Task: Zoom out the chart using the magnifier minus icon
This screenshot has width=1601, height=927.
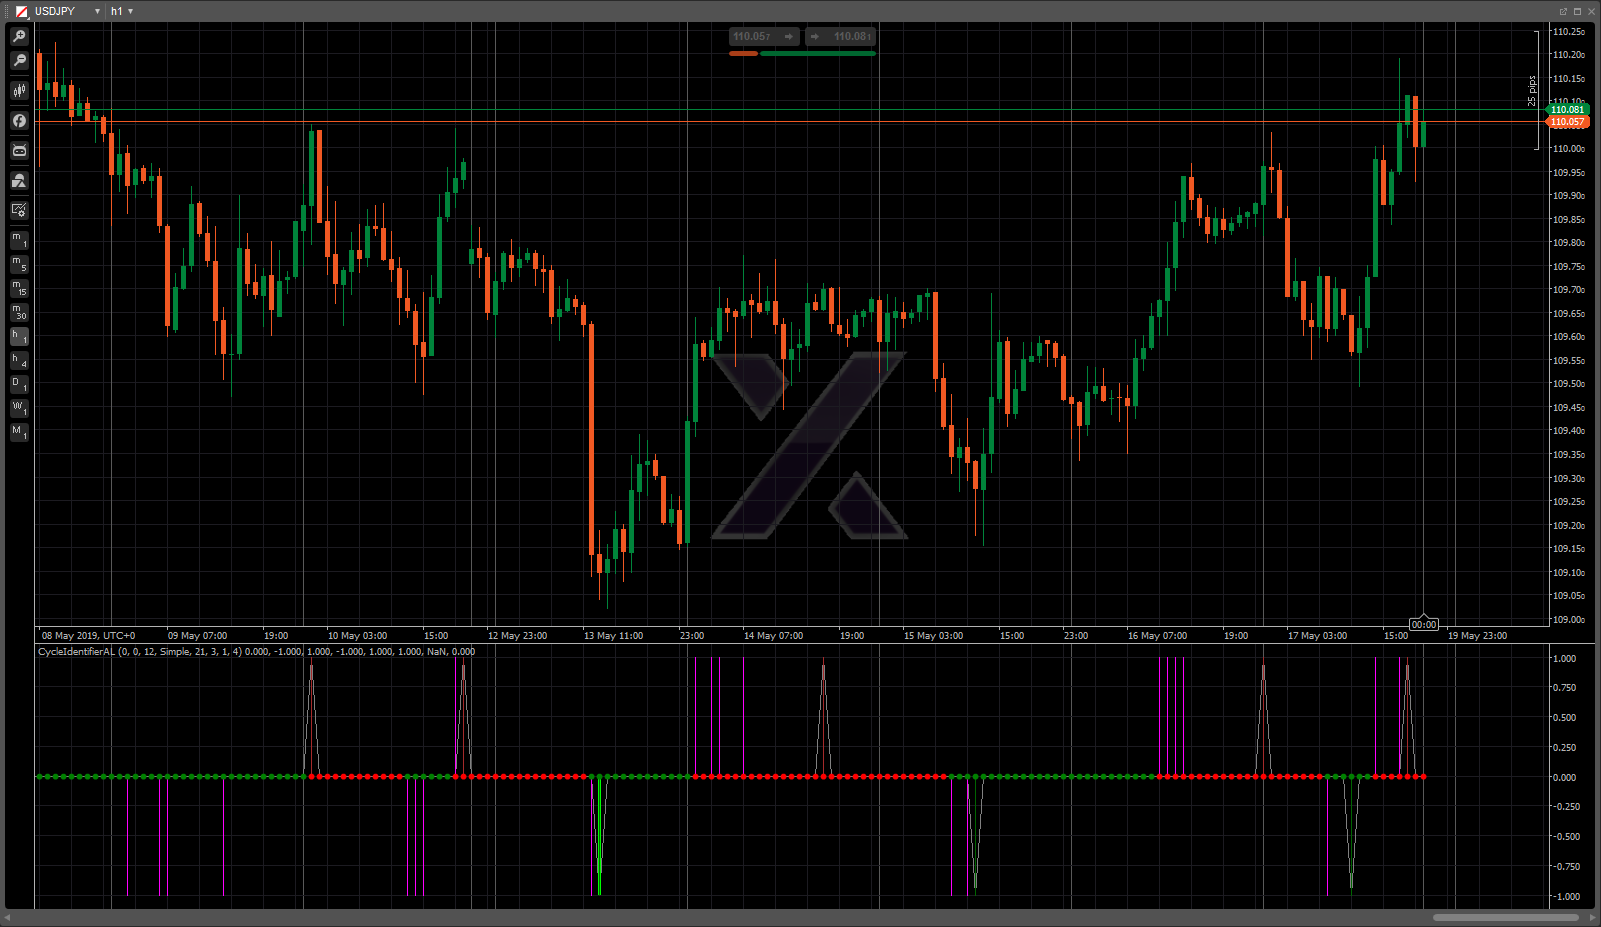Action: [19, 61]
